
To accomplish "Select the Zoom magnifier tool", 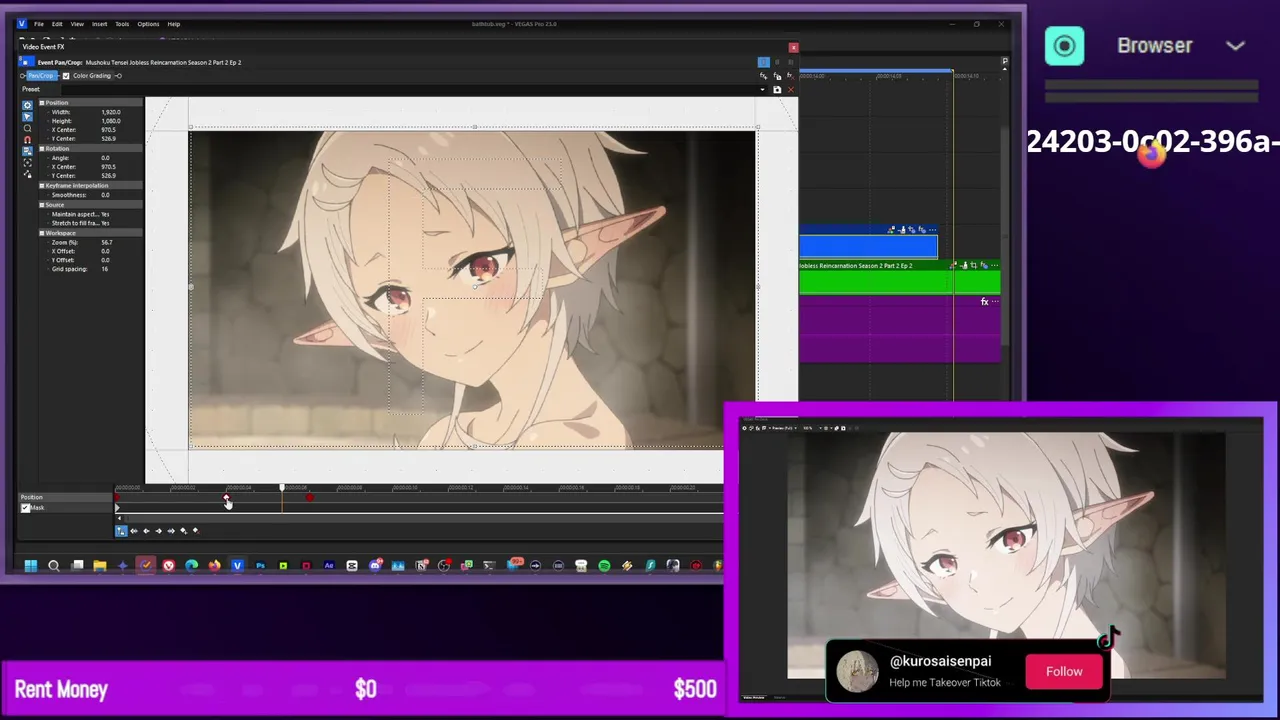I will [x=27, y=128].
